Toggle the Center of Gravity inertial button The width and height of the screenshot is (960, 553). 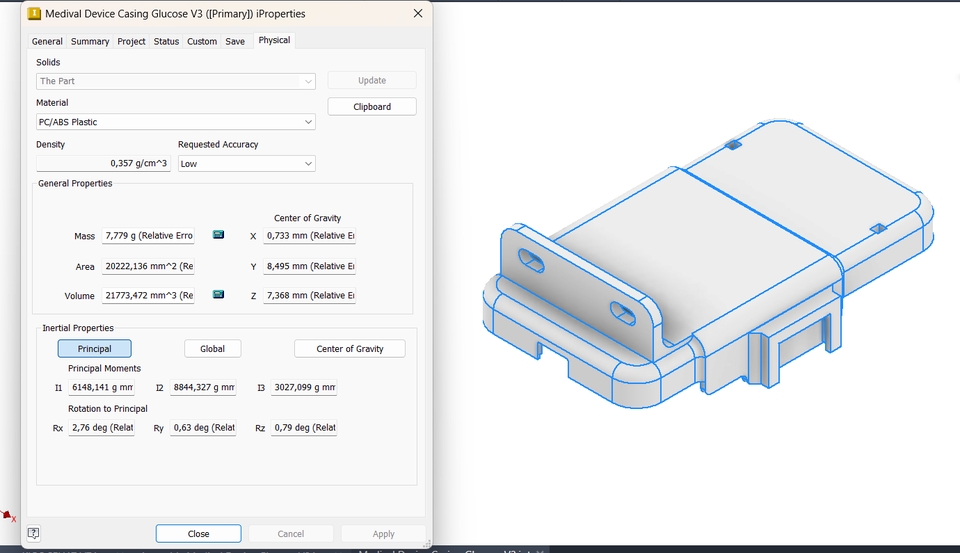(350, 348)
